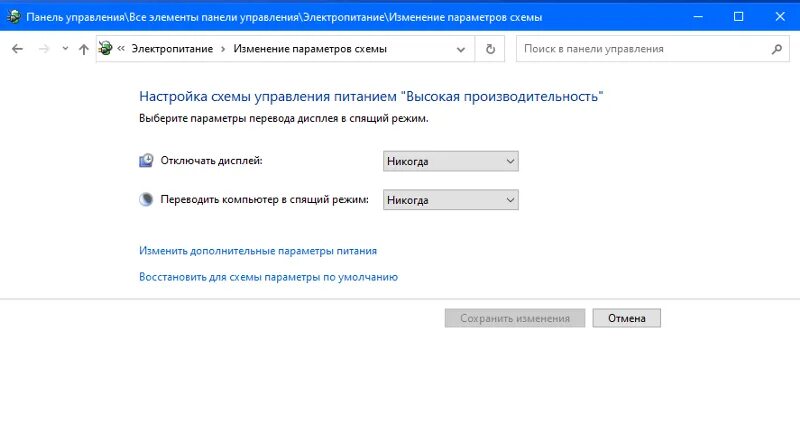Image resolution: width=800 pixels, height=431 pixels.
Task: Open recent locations dropdown arrow
Action: tap(65, 49)
